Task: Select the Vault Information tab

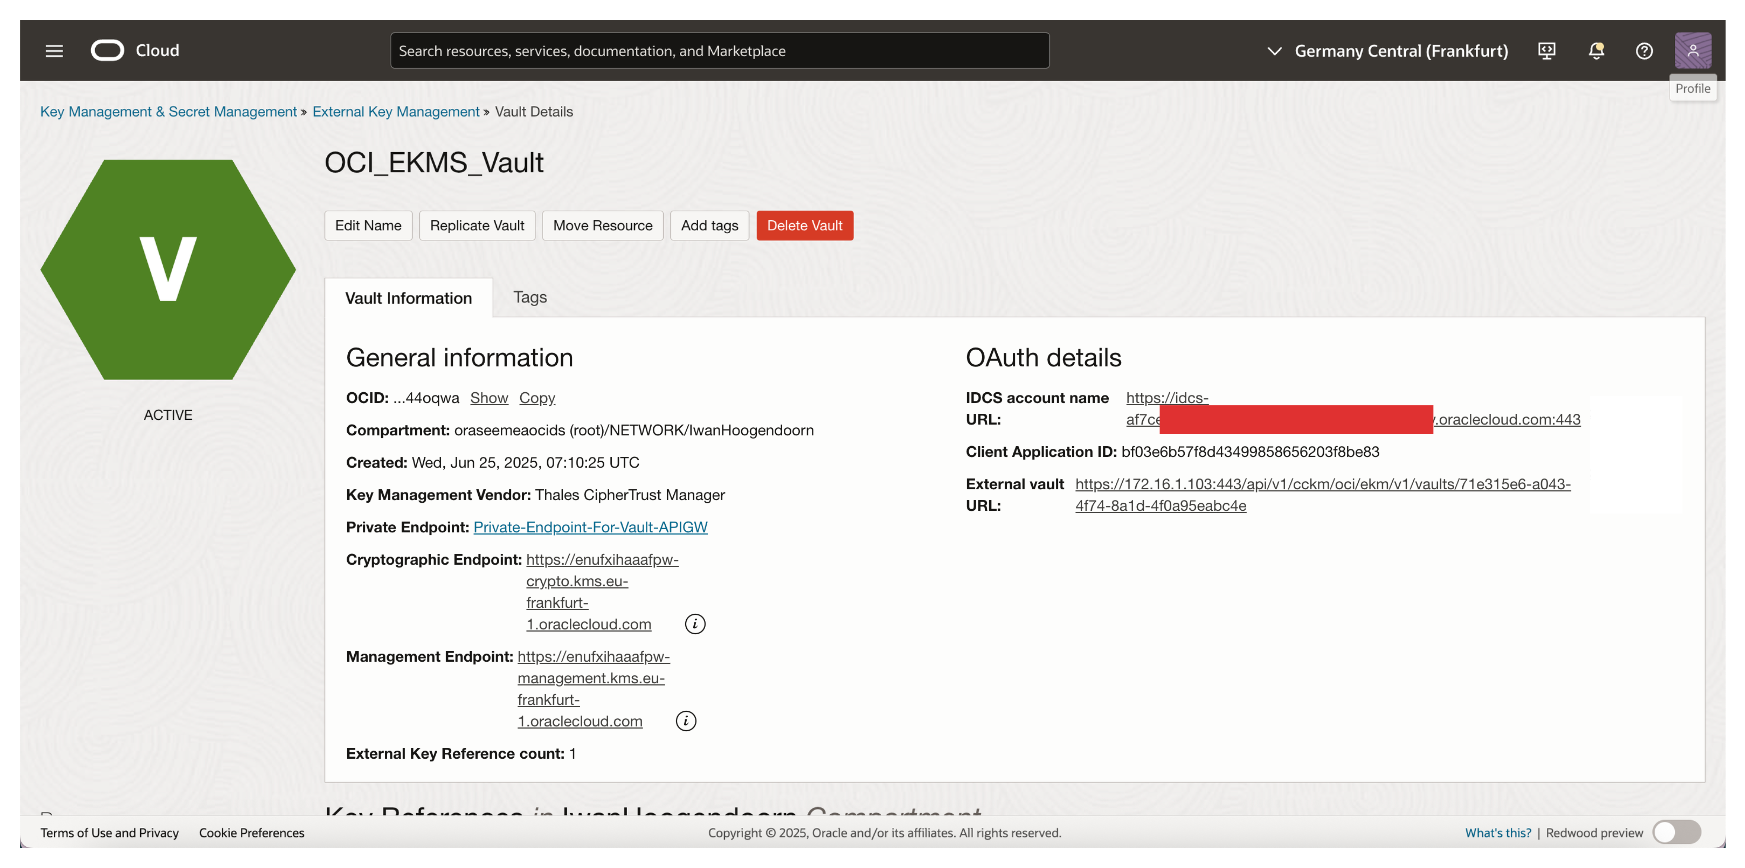Action: coord(408,298)
